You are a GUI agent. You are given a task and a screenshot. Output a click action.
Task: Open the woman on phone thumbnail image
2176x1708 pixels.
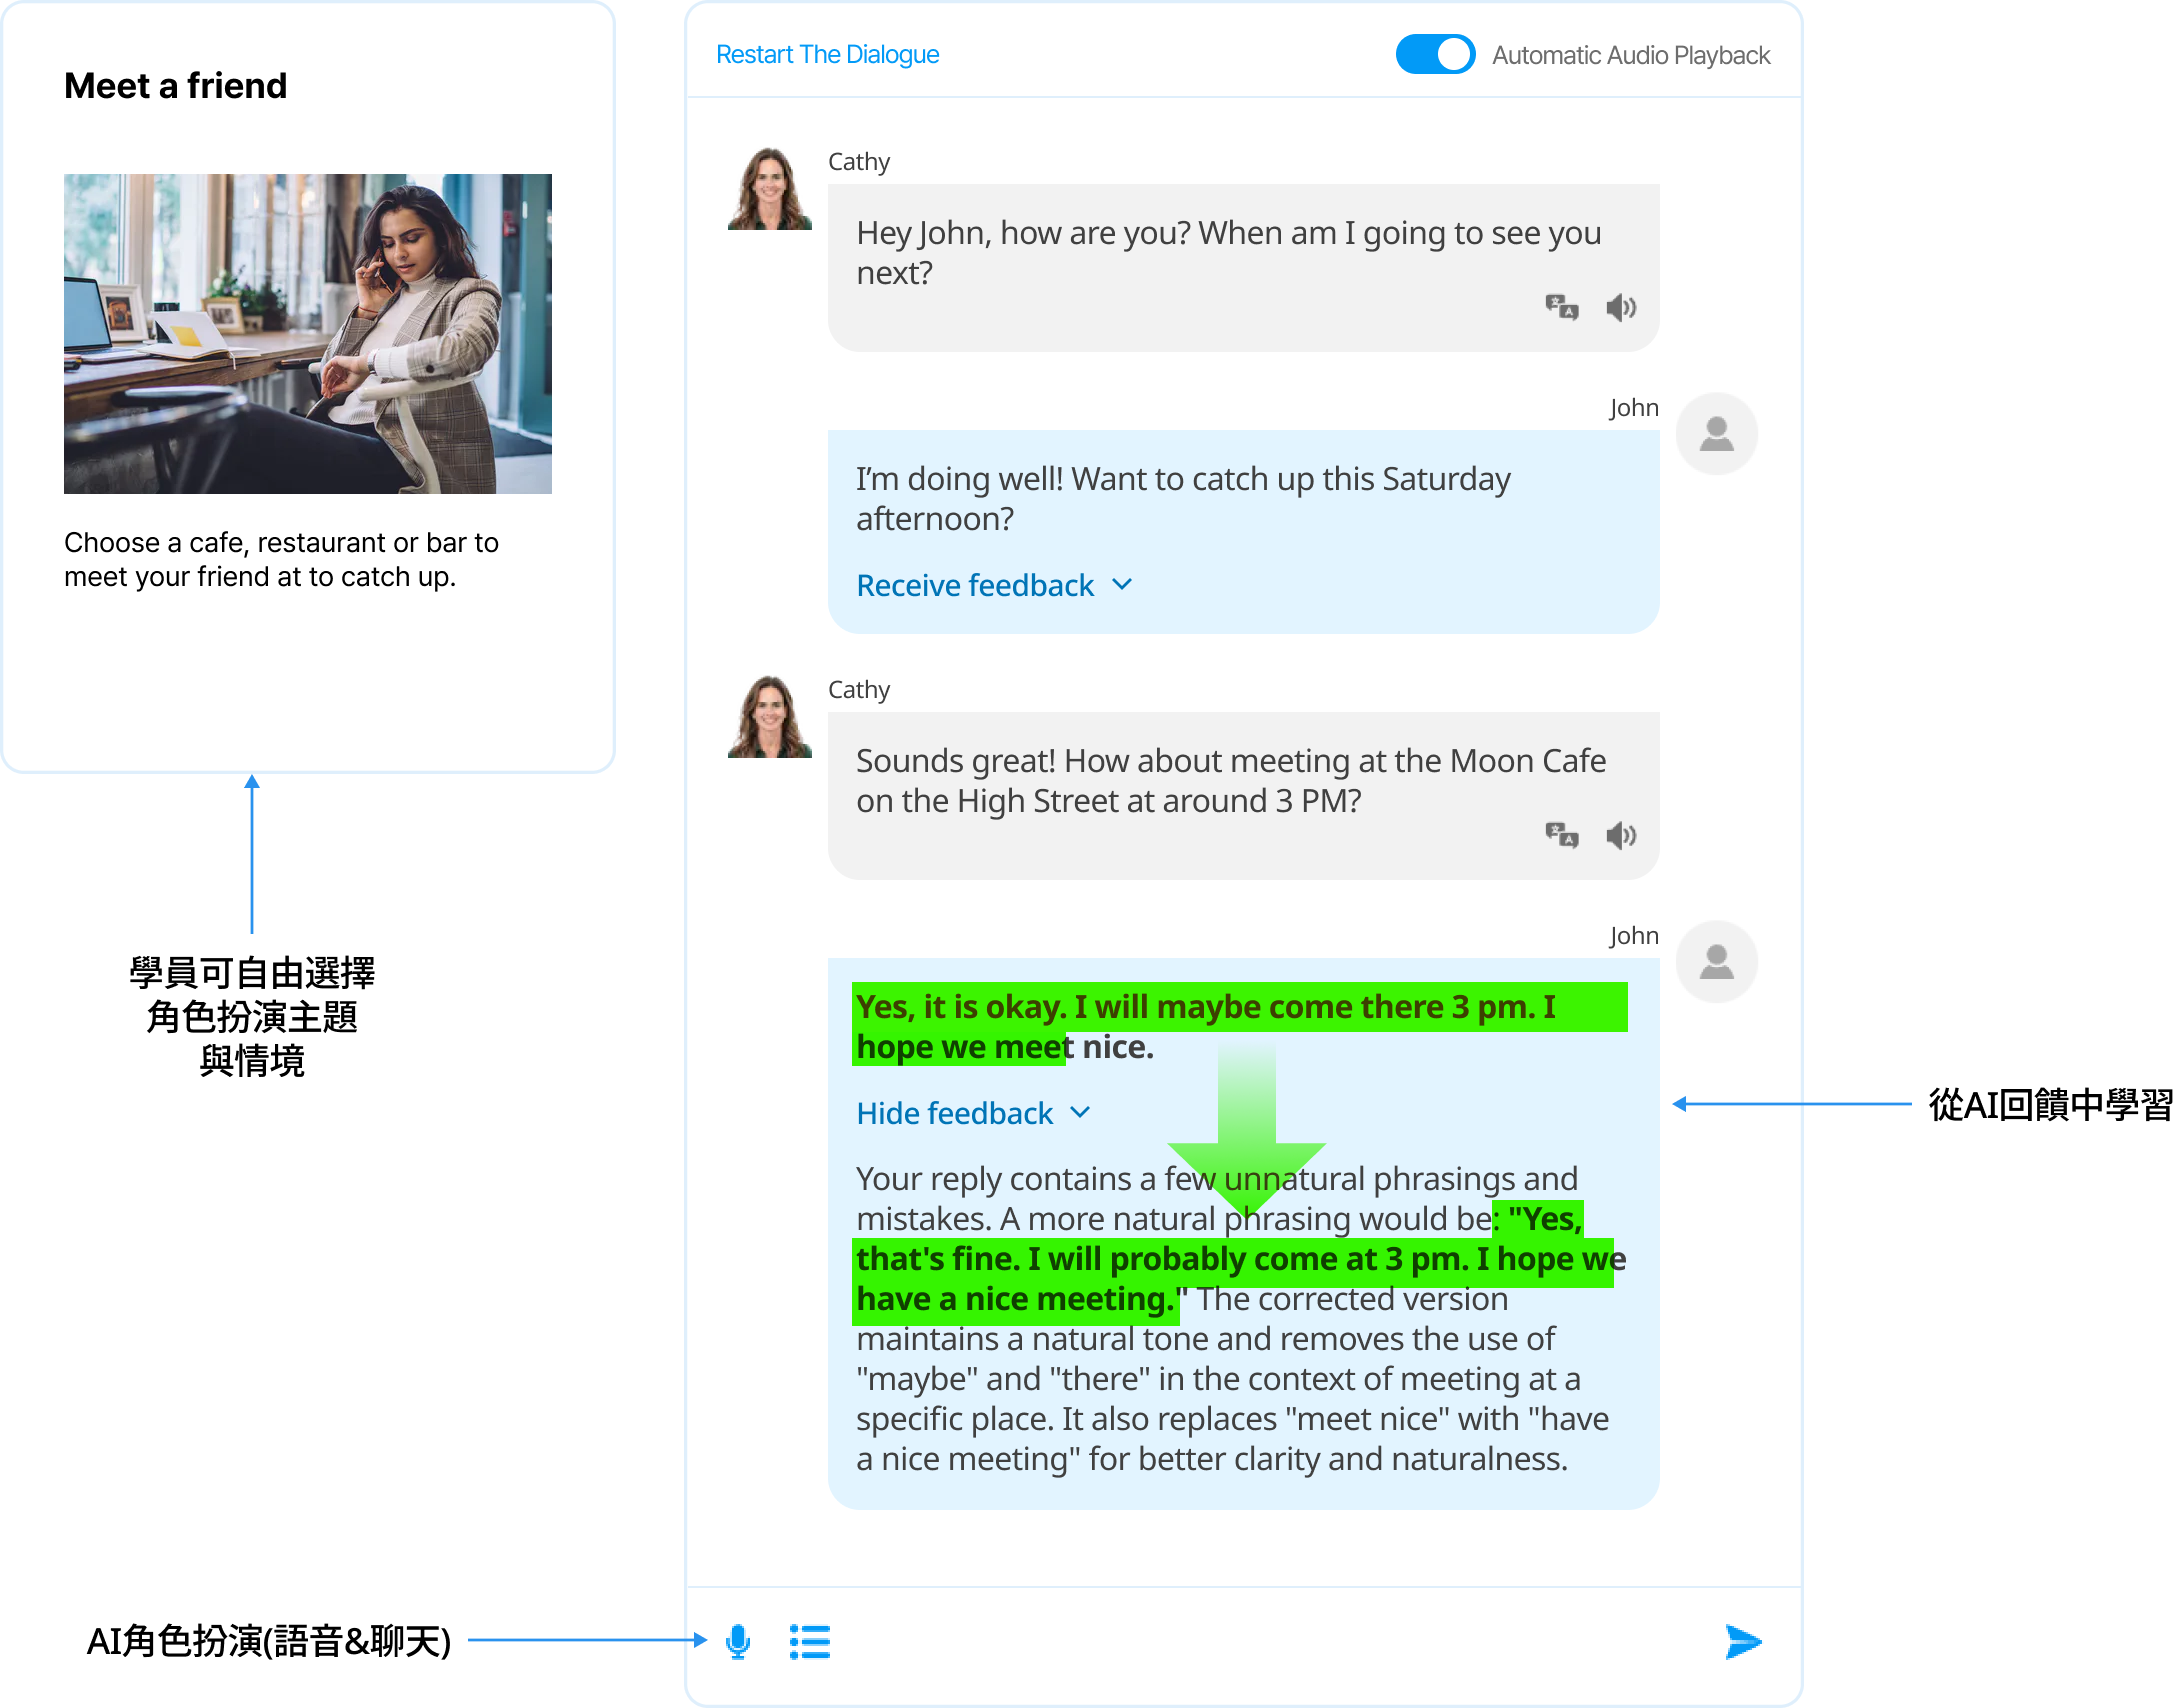click(308, 333)
